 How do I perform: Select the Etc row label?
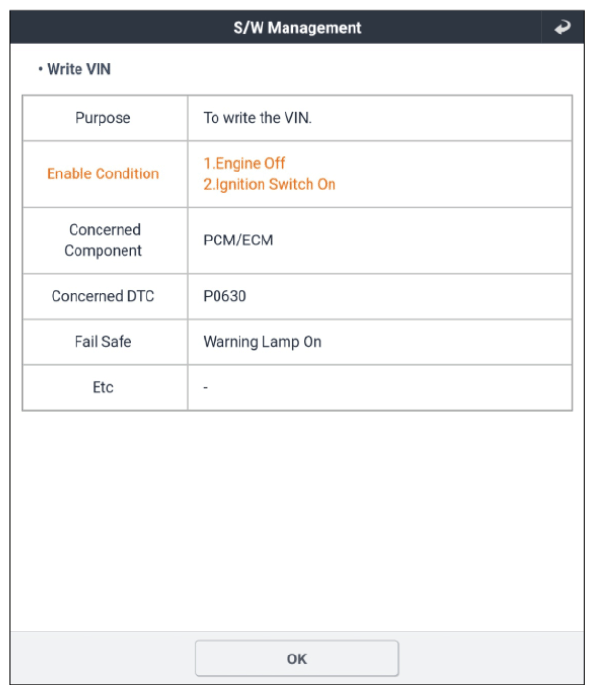pyautogui.click(x=103, y=387)
